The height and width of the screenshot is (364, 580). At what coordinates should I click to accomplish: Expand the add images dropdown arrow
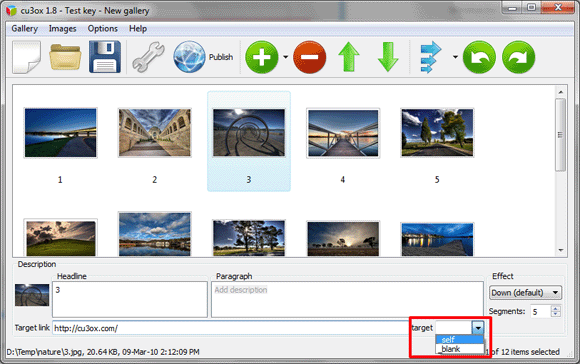point(286,57)
